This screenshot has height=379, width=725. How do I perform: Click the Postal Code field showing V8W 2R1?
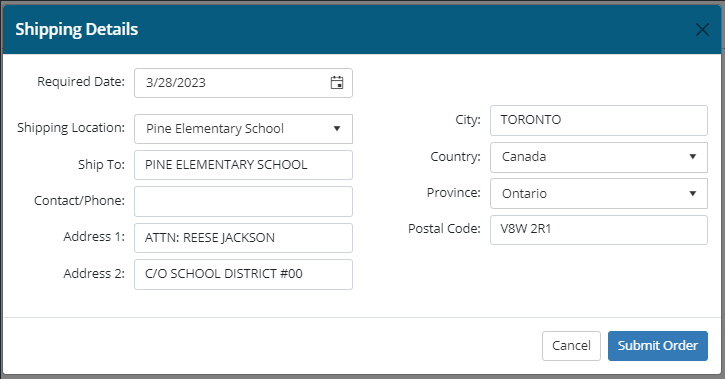click(x=599, y=229)
